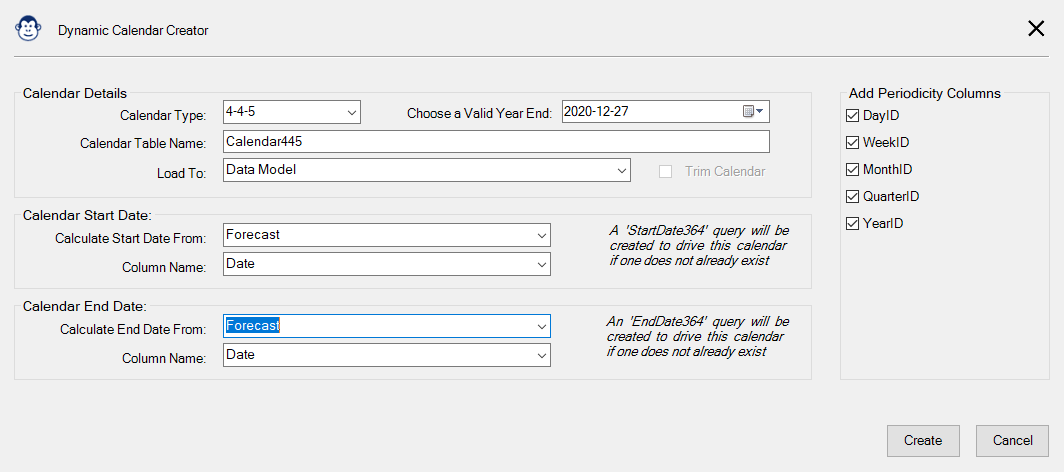Click the 'Calendar End Date:' group label

(x=84, y=307)
